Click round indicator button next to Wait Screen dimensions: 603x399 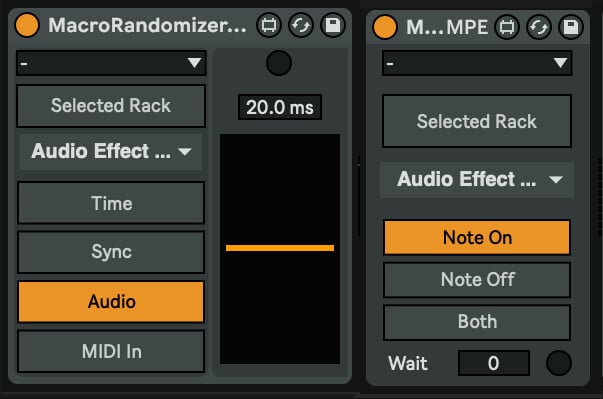559,363
